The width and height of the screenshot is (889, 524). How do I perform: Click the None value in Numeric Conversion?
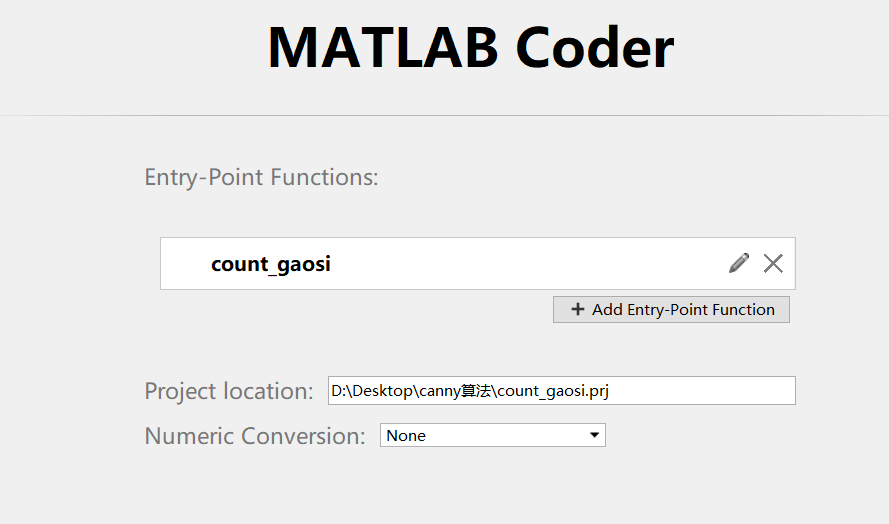[x=406, y=436]
